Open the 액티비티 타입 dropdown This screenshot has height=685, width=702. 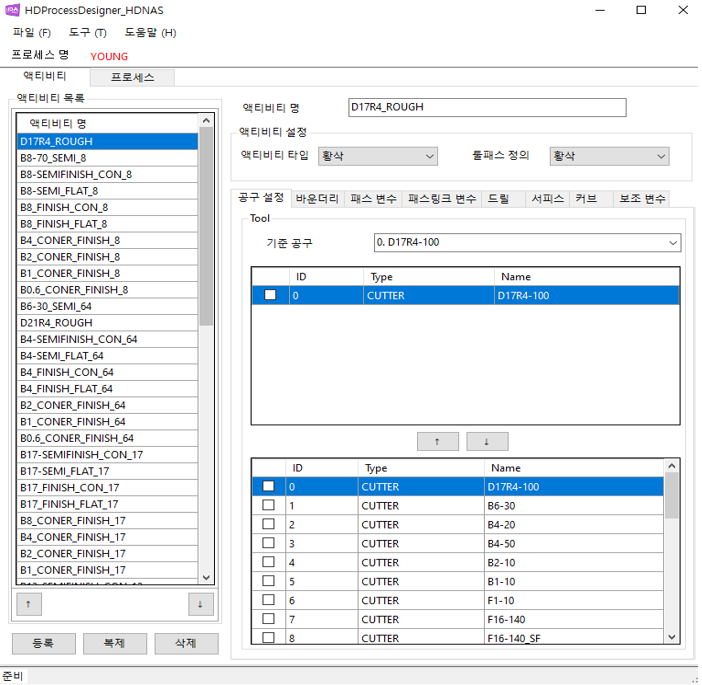click(x=377, y=156)
